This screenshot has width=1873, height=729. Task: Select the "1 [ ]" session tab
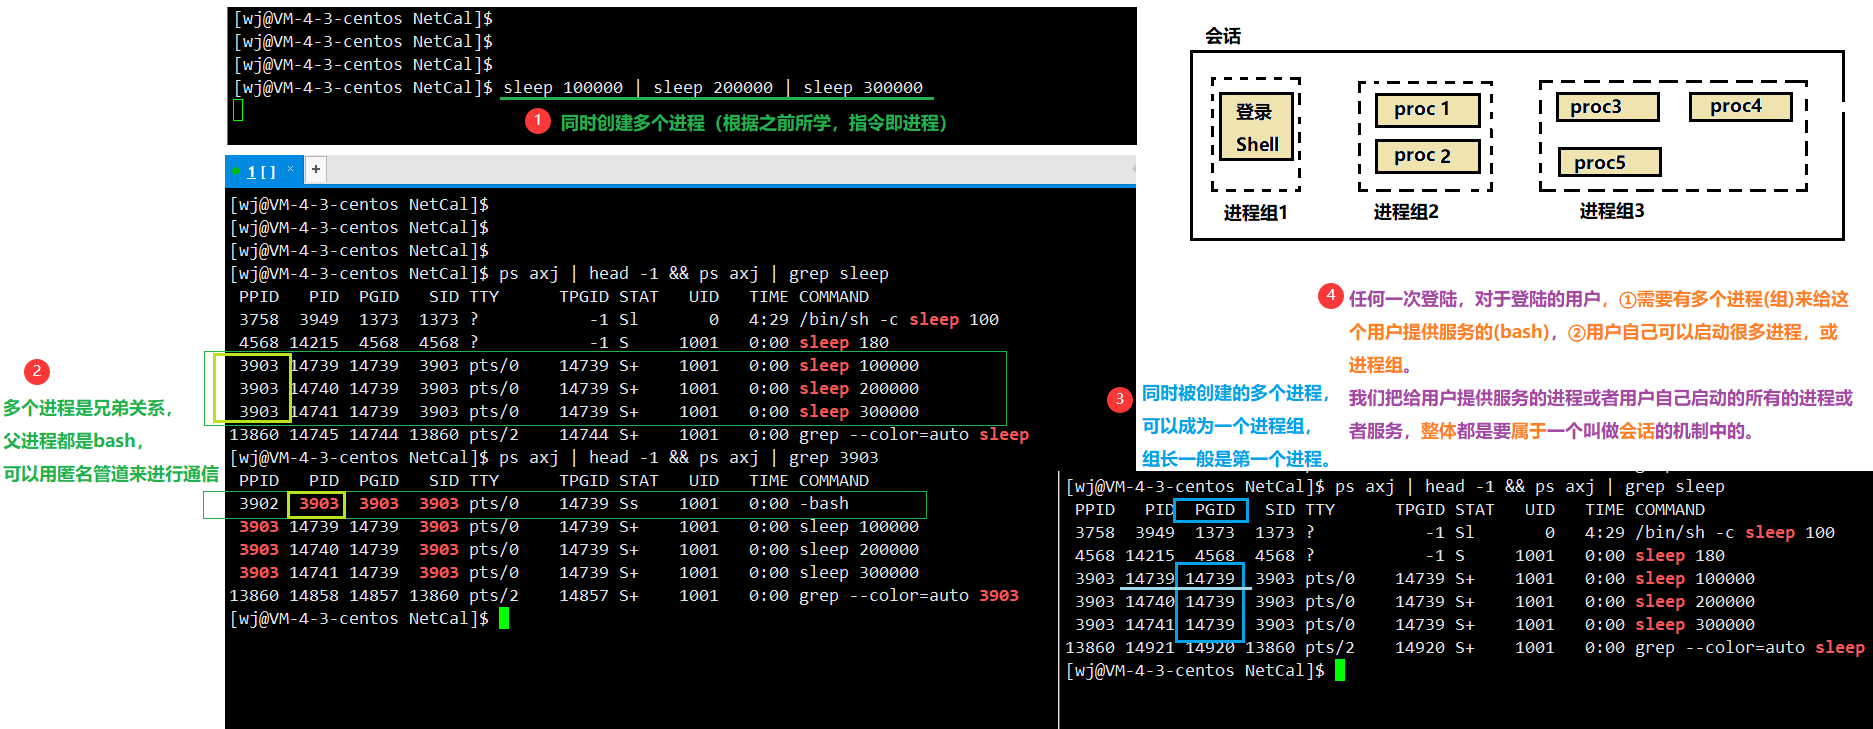262,171
